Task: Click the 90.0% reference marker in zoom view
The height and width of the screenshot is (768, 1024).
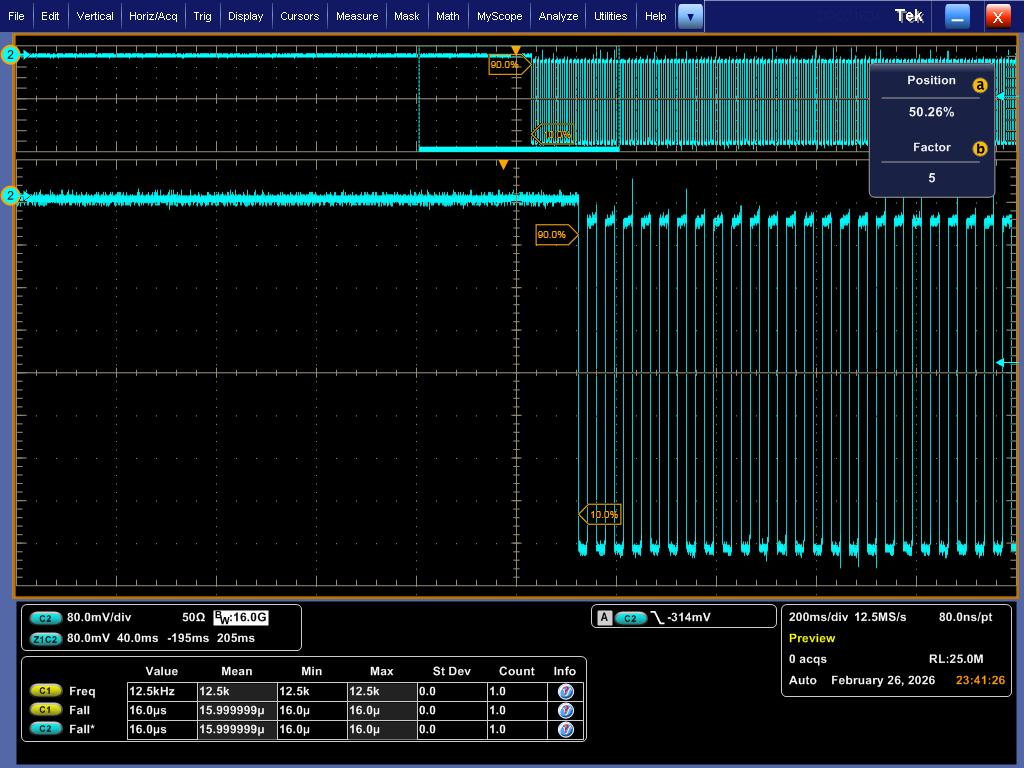Action: click(552, 235)
